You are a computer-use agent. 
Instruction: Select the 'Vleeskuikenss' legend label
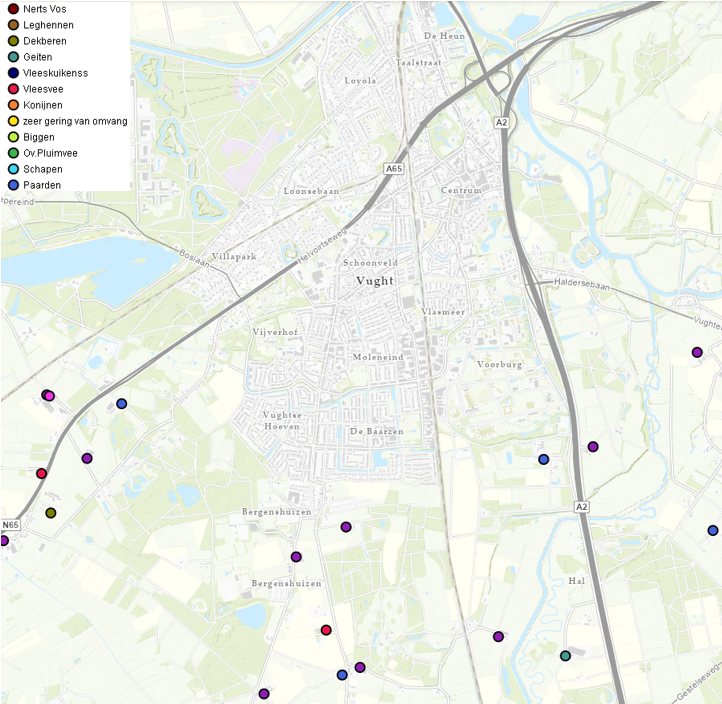click(55, 73)
